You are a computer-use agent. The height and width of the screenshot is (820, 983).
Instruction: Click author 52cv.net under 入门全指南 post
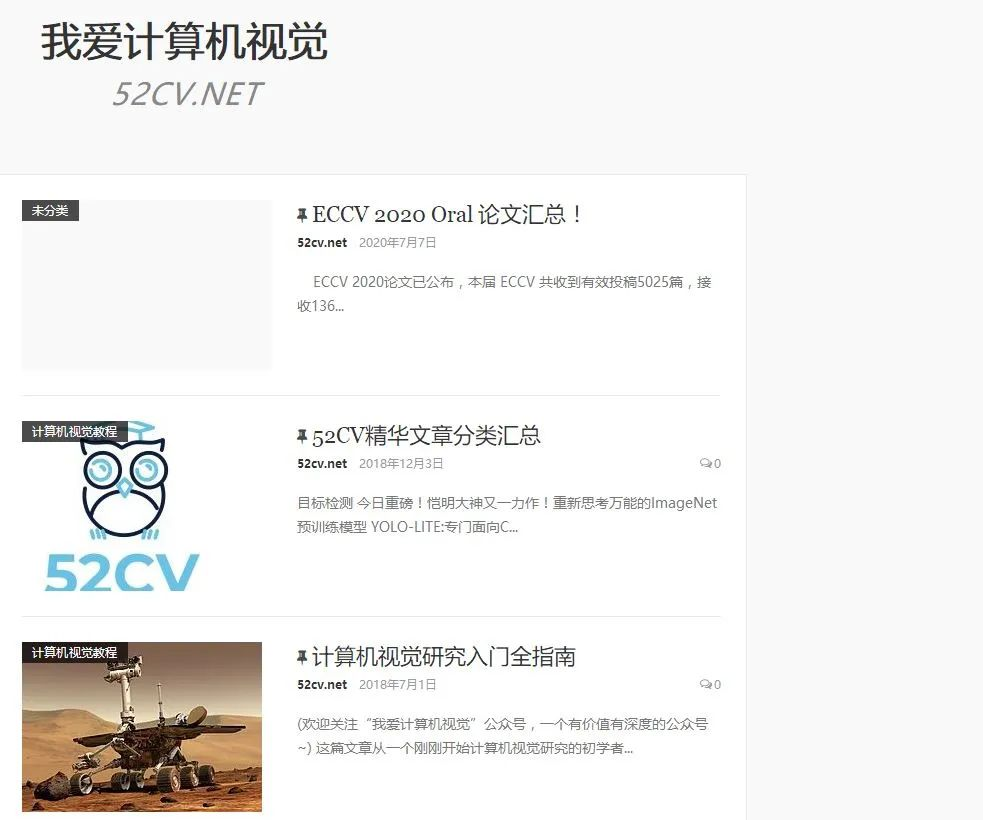[x=322, y=685]
